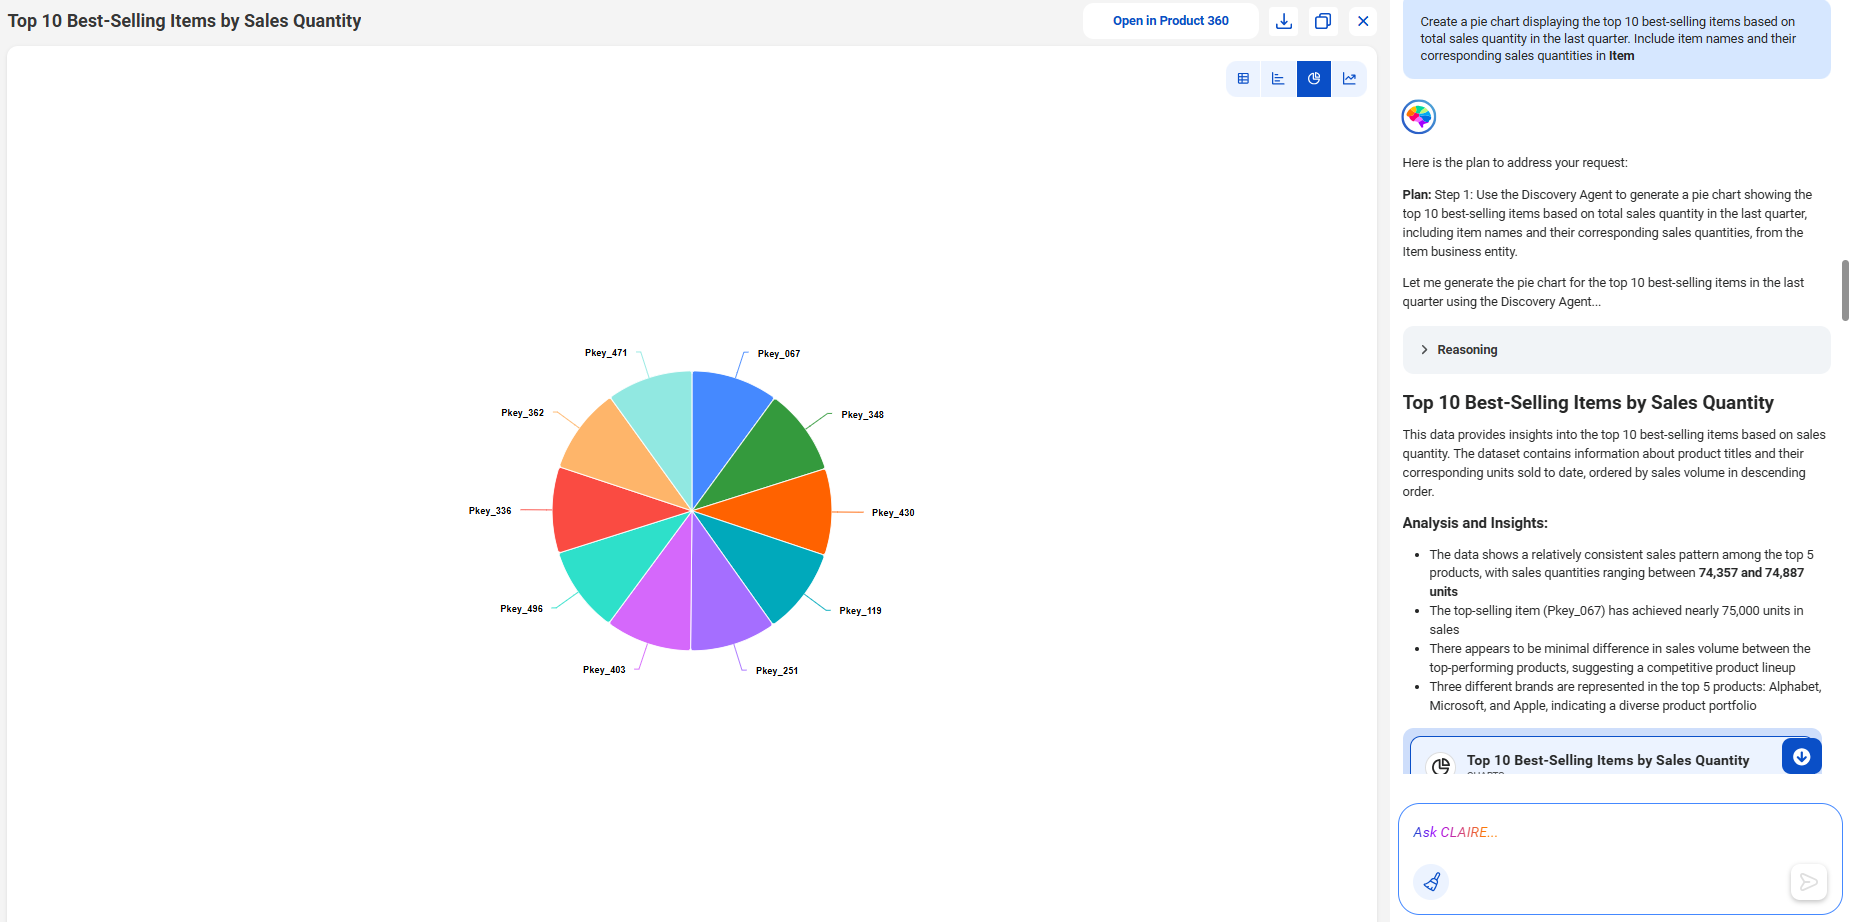This screenshot has height=922, width=1855.
Task: Click the Pkey_336 chart label
Action: coord(490,511)
